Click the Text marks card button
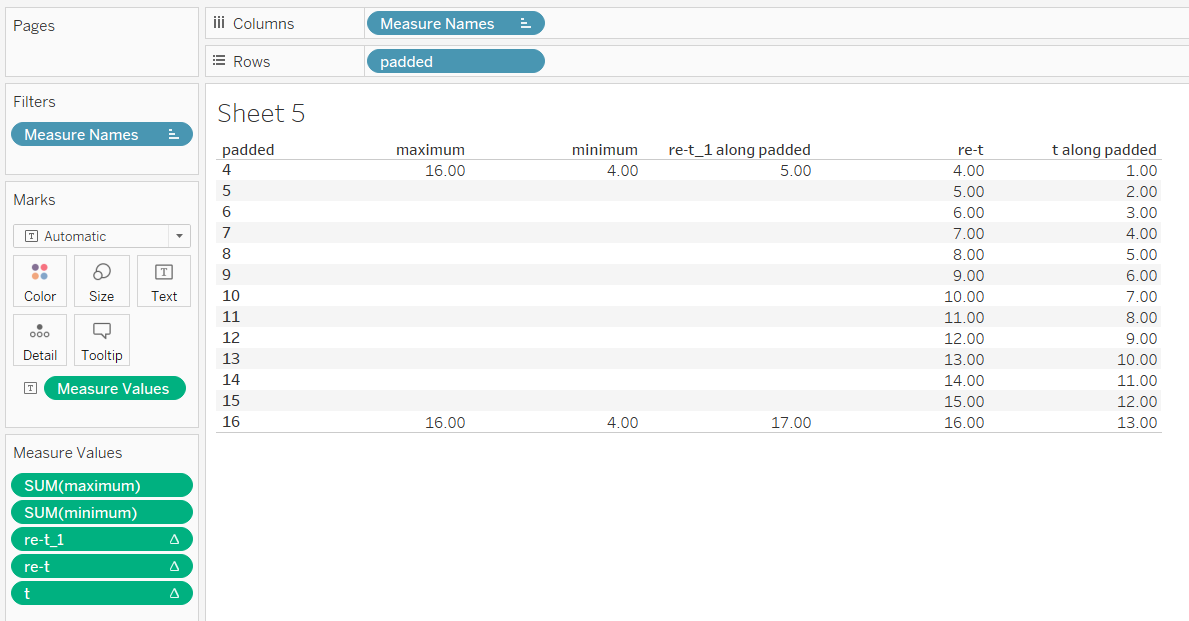The width and height of the screenshot is (1189, 621). (x=164, y=281)
